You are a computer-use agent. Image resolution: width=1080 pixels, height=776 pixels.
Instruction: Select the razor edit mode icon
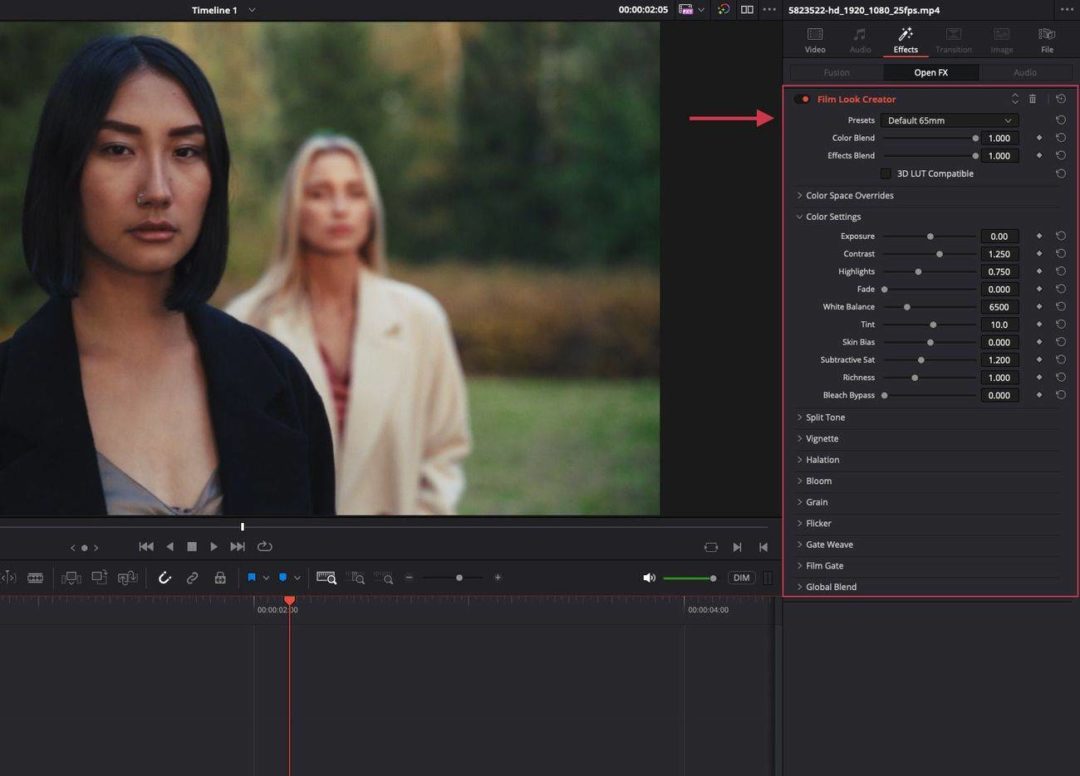(x=36, y=577)
